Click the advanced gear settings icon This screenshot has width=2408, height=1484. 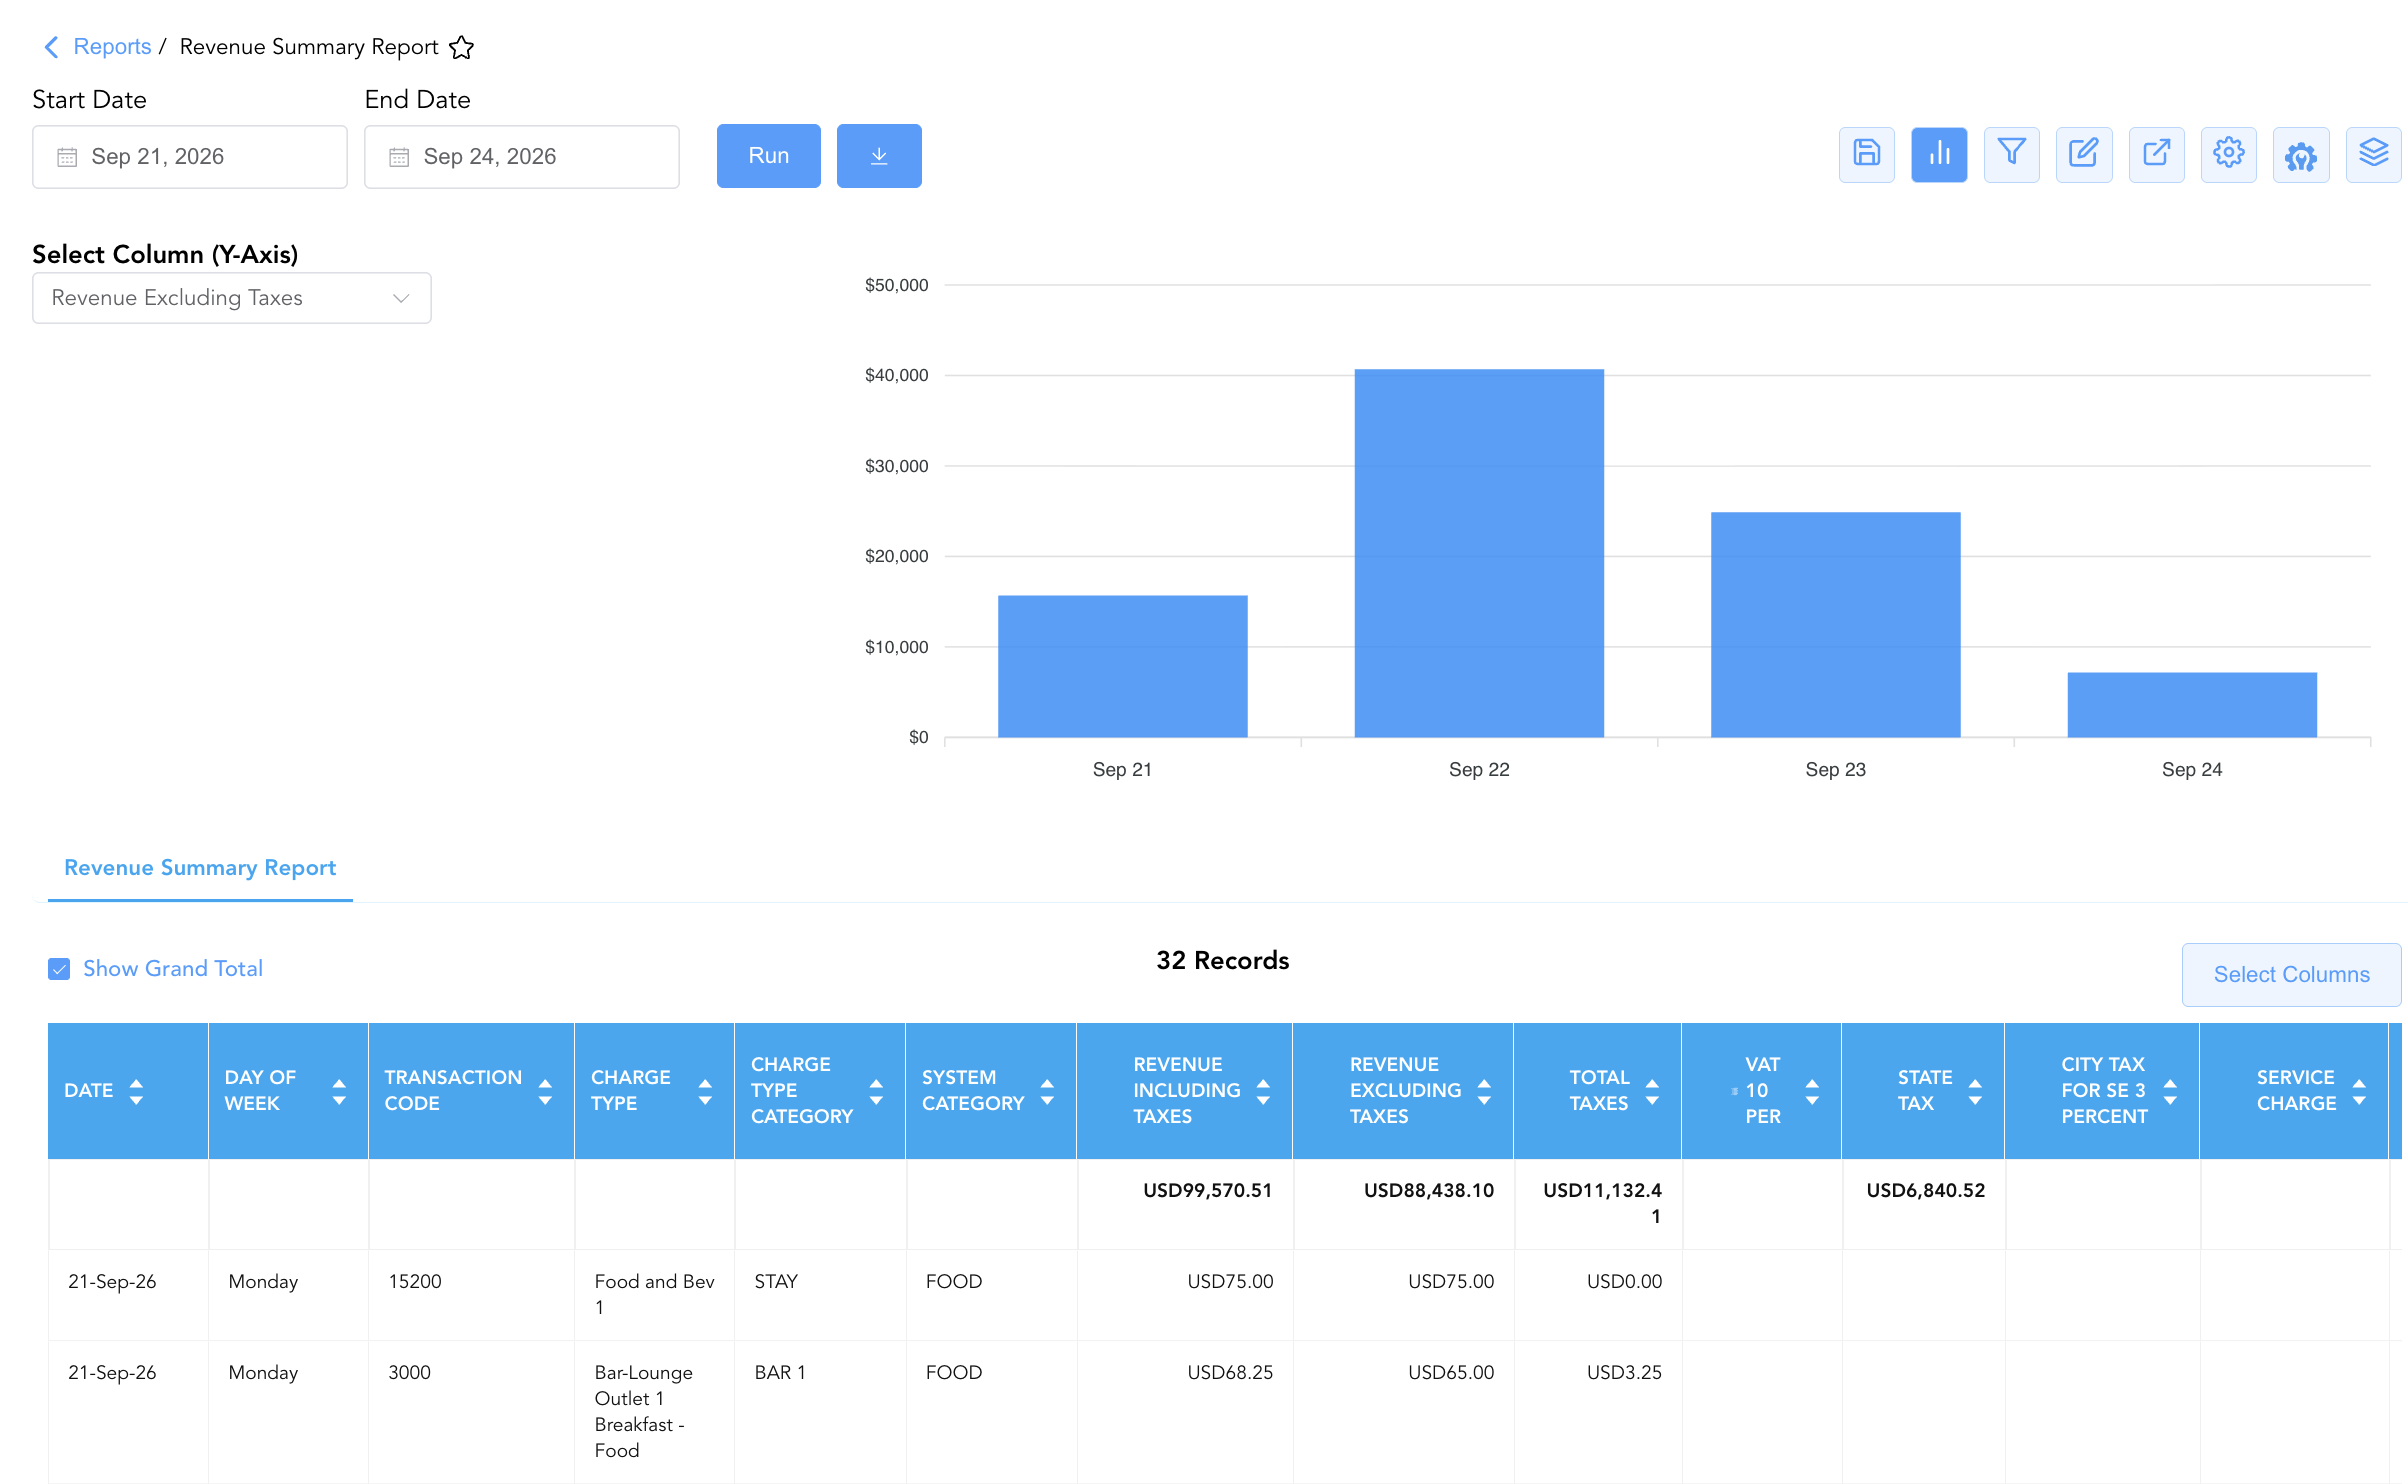(x=2301, y=155)
